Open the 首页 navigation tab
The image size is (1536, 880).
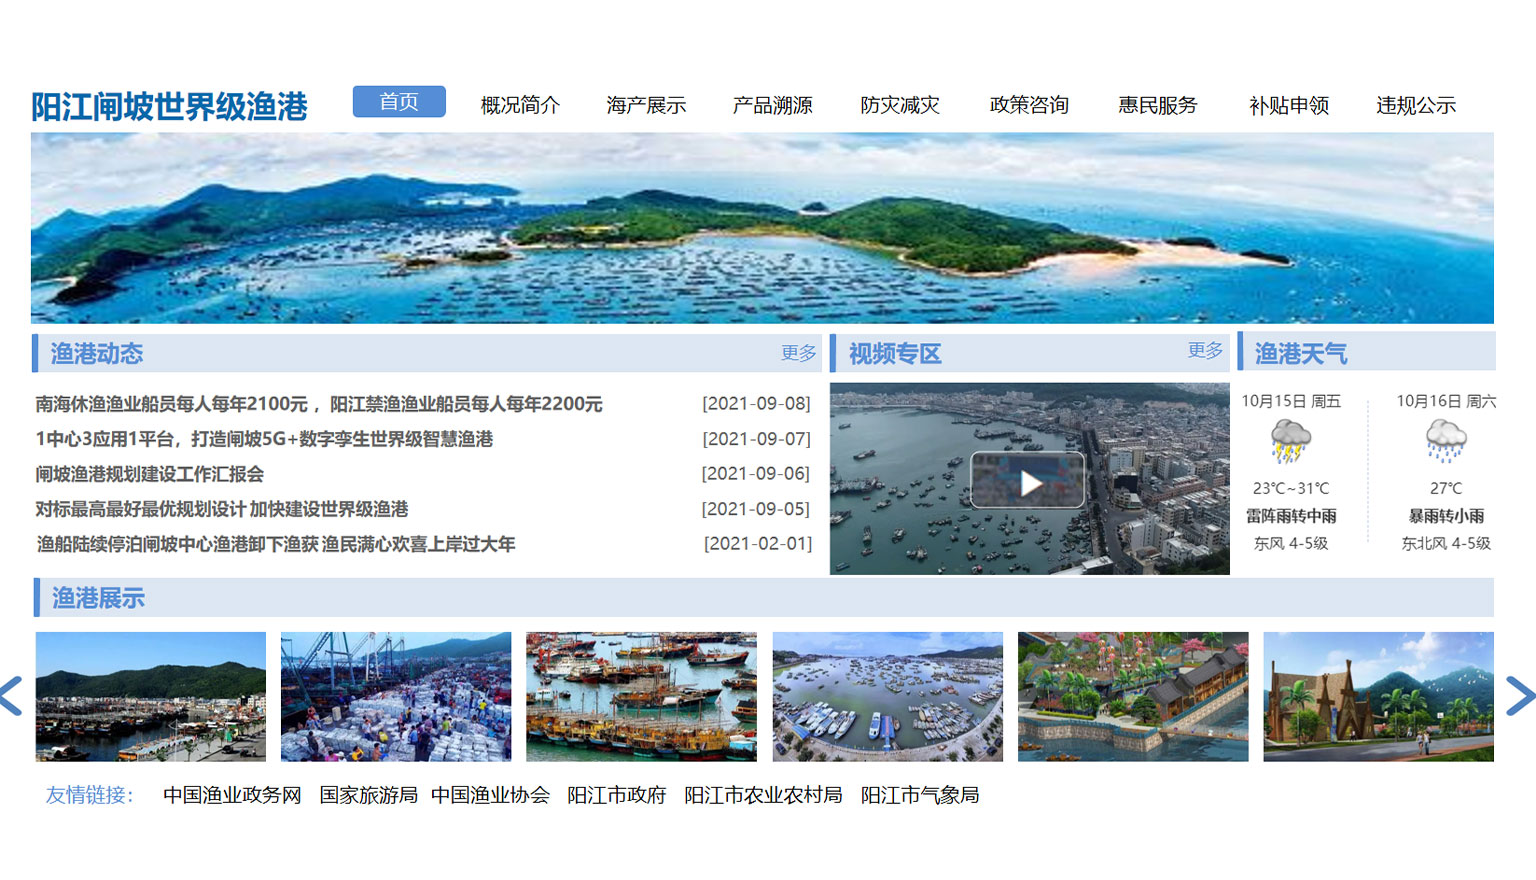(x=399, y=102)
